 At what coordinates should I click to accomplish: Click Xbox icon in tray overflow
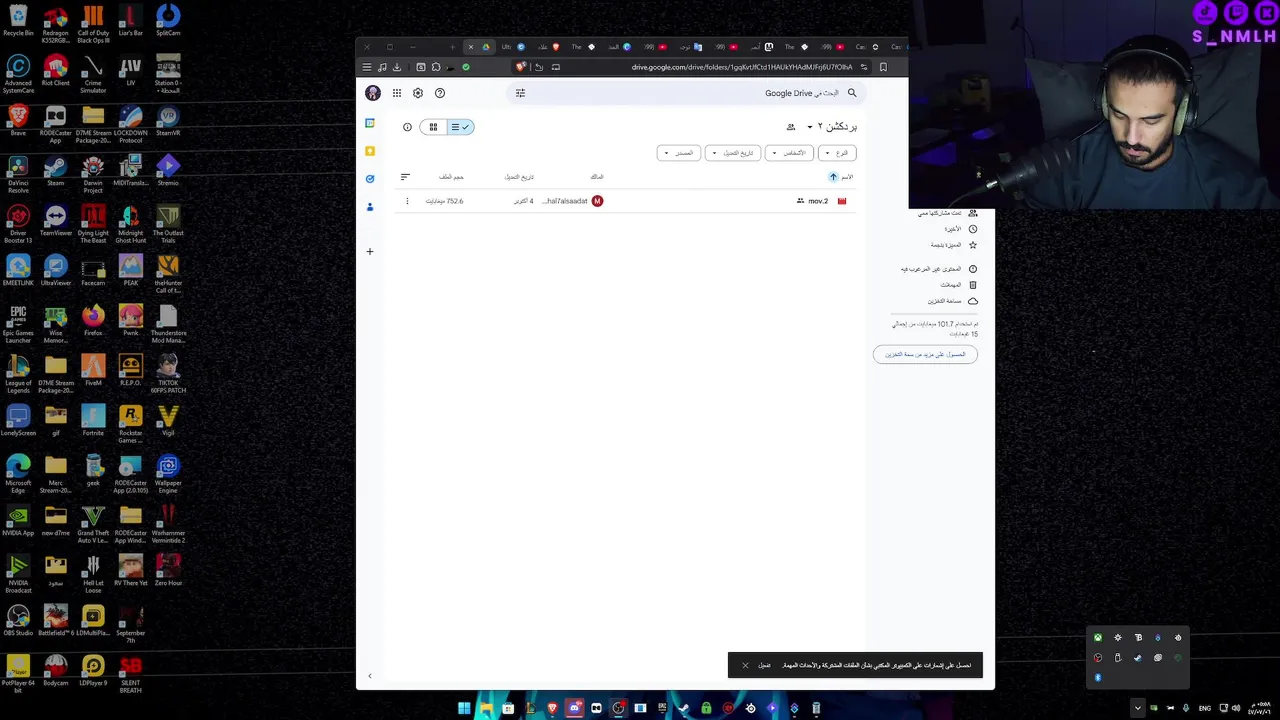pyautogui.click(x=1098, y=637)
